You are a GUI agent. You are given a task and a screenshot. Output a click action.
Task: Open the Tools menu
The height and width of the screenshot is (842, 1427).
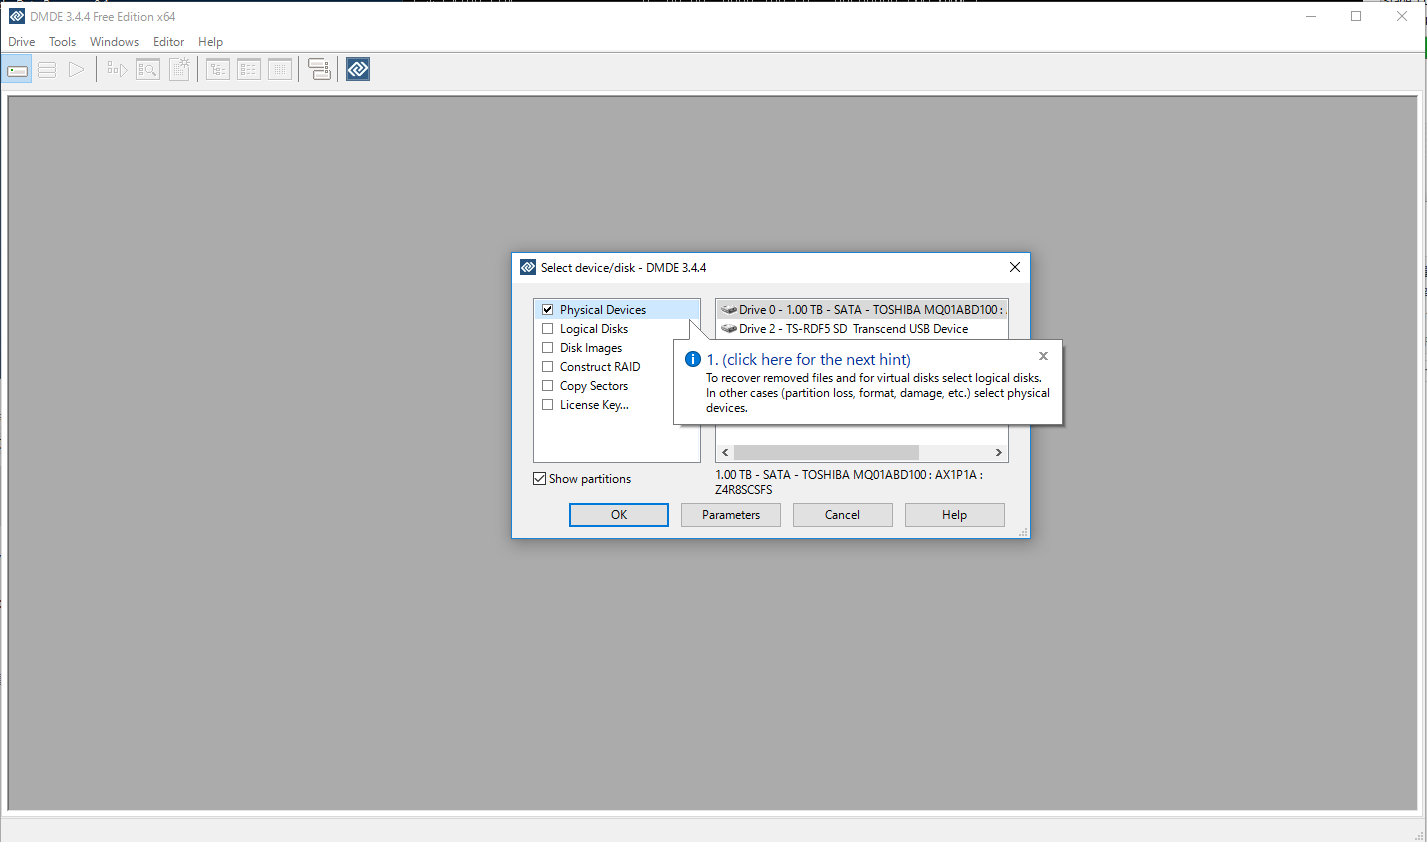(x=63, y=42)
